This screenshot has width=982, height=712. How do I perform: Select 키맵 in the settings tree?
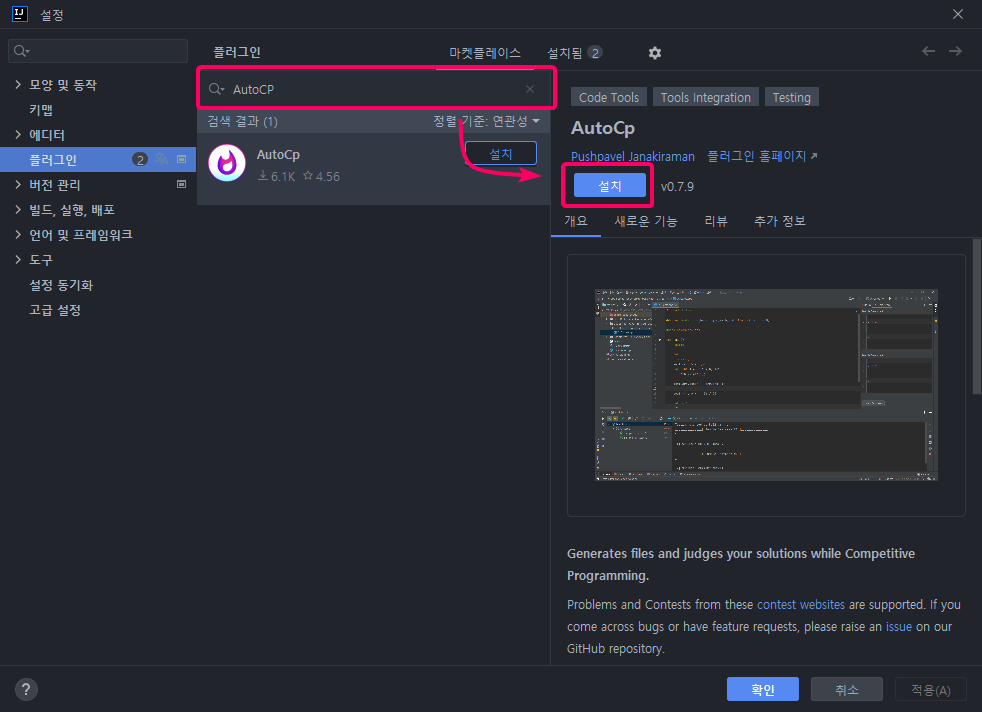coord(41,110)
